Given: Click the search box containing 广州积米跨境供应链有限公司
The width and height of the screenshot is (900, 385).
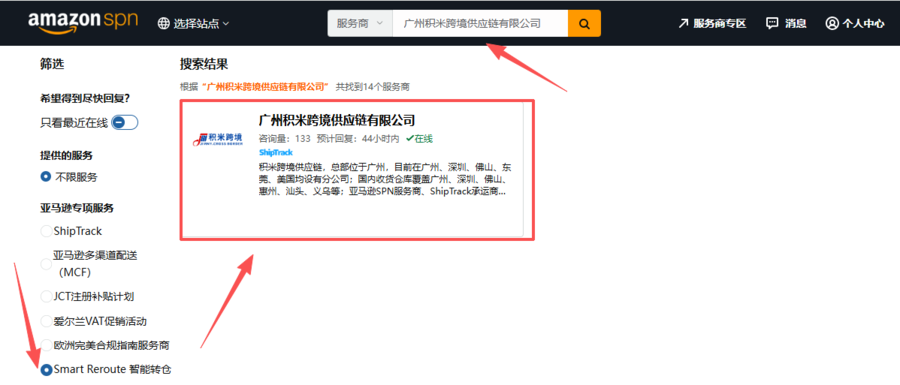Looking at the screenshot, I should (480, 24).
